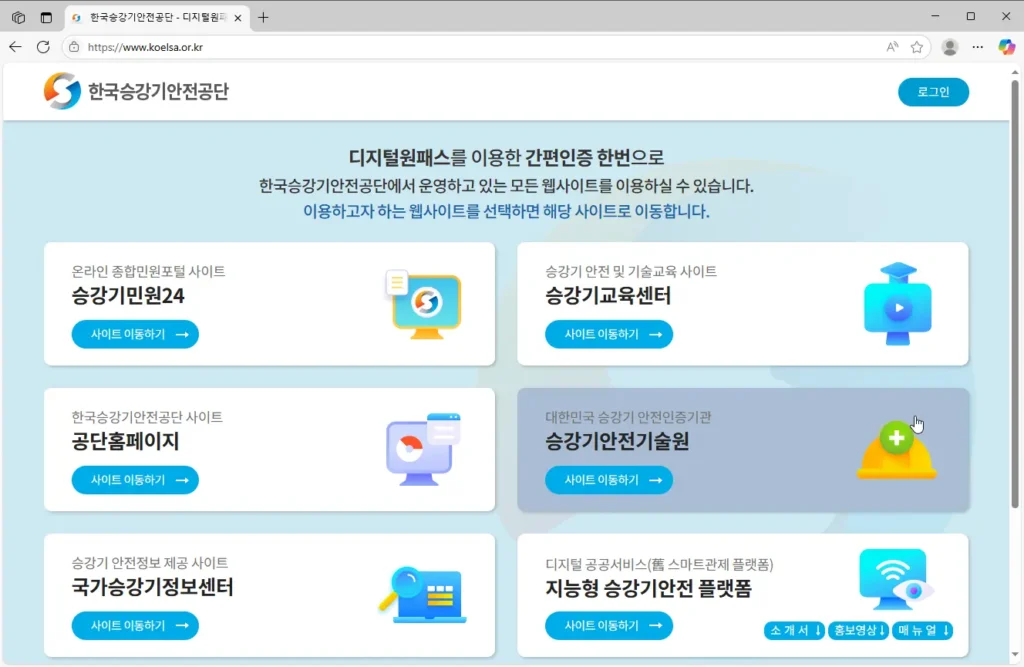Download the 소개서 file
This screenshot has width=1024, height=667.
click(794, 630)
